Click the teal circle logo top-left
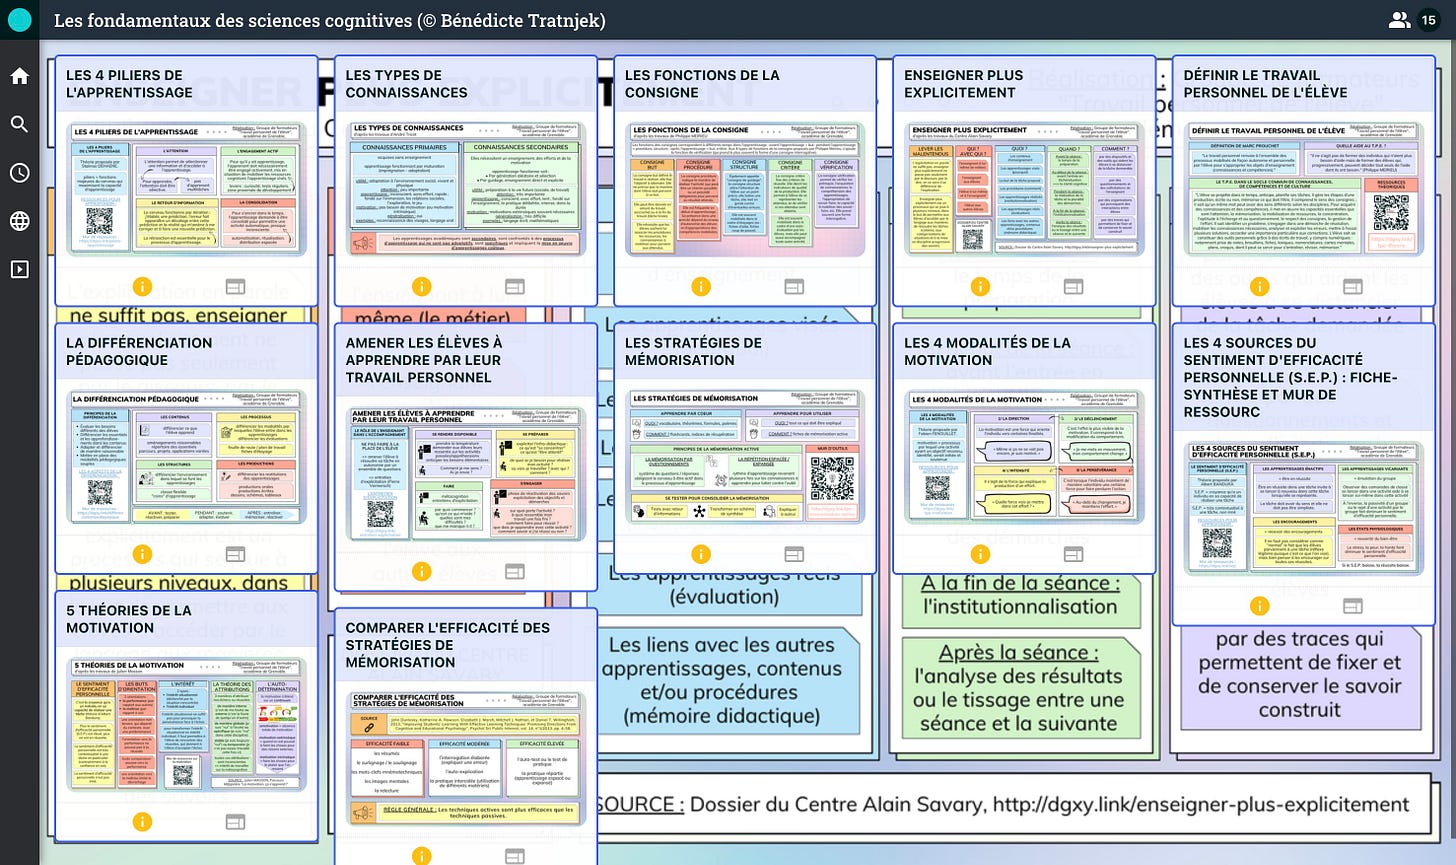 (19, 20)
